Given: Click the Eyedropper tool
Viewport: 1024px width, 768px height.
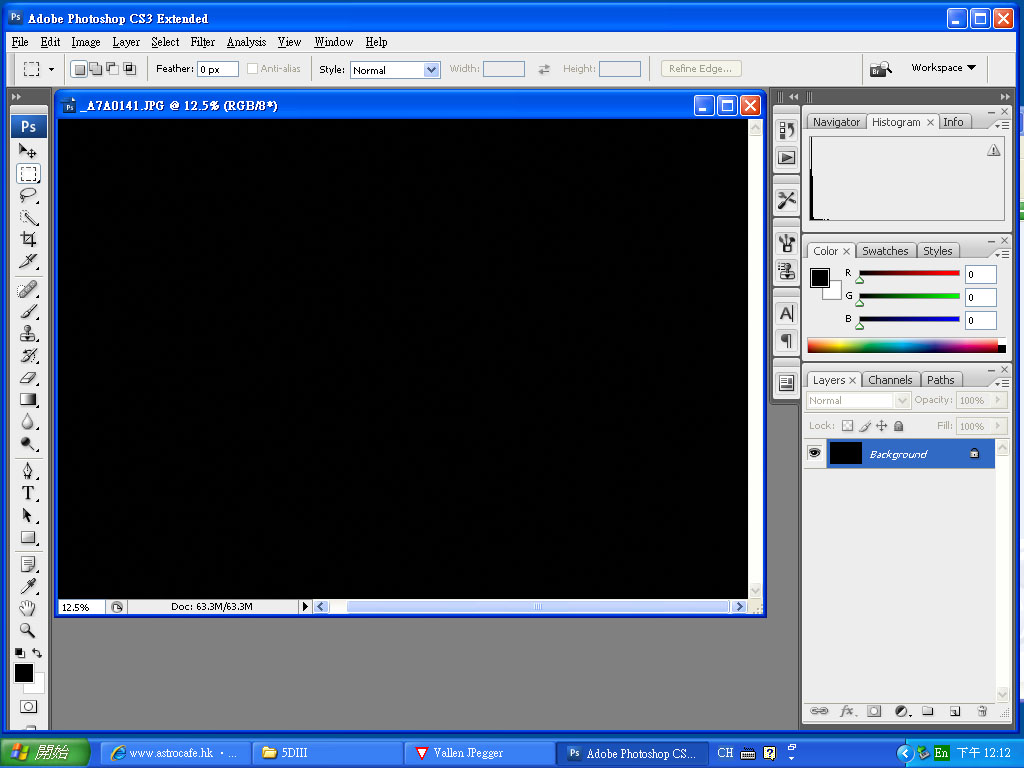Looking at the screenshot, I should coord(28,586).
